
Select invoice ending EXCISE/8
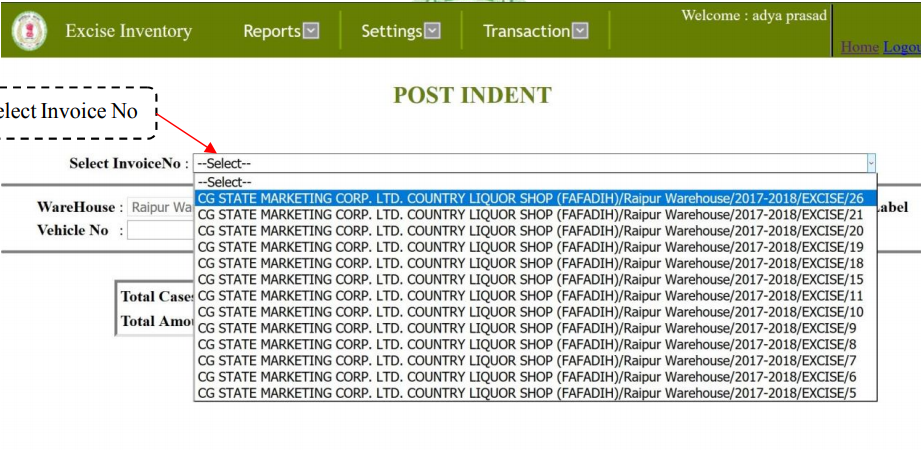(535, 344)
